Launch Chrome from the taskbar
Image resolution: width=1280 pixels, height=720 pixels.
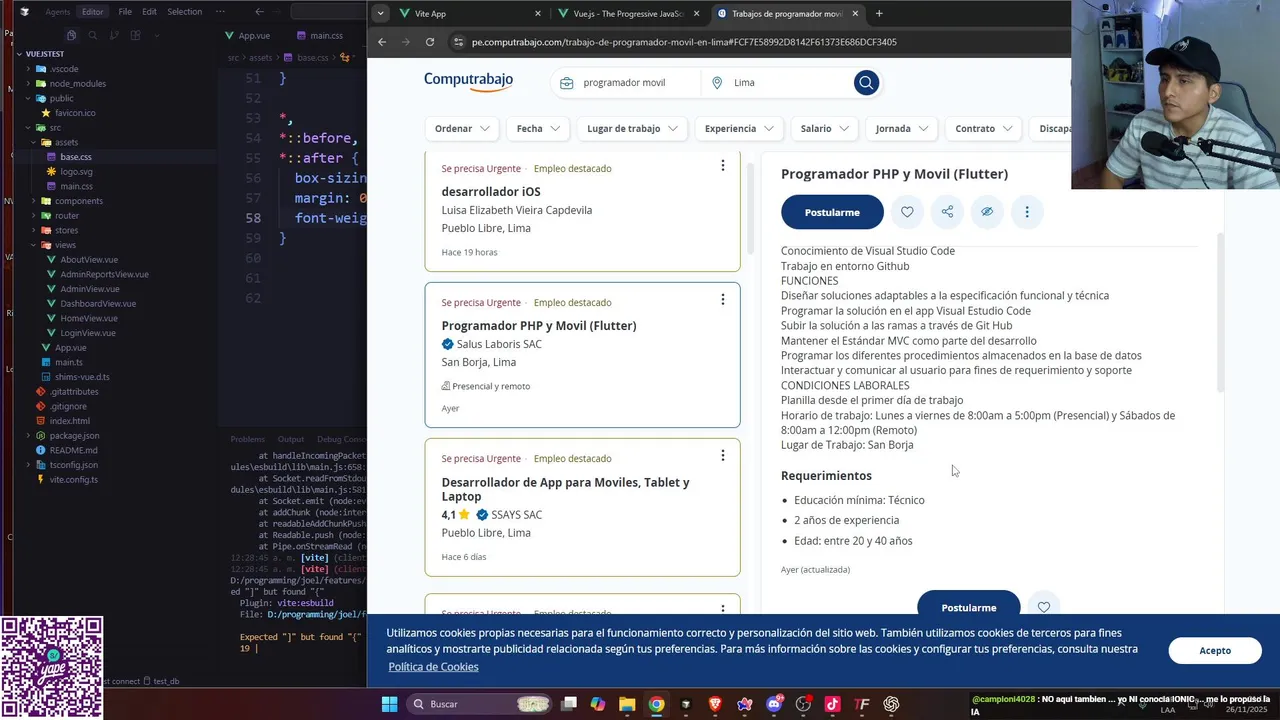point(656,704)
